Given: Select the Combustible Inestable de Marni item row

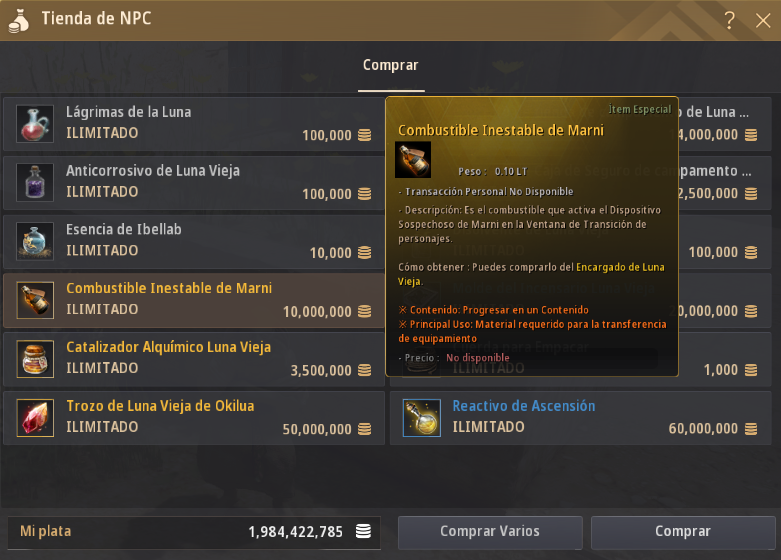Looking at the screenshot, I should tap(194, 300).
